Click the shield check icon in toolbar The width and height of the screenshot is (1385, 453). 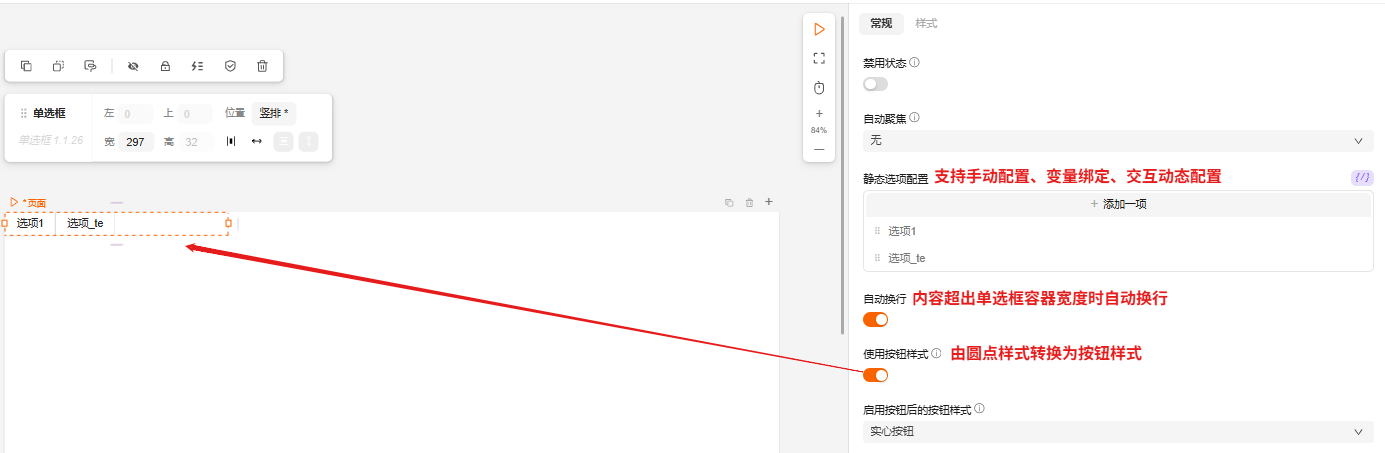[x=230, y=66]
